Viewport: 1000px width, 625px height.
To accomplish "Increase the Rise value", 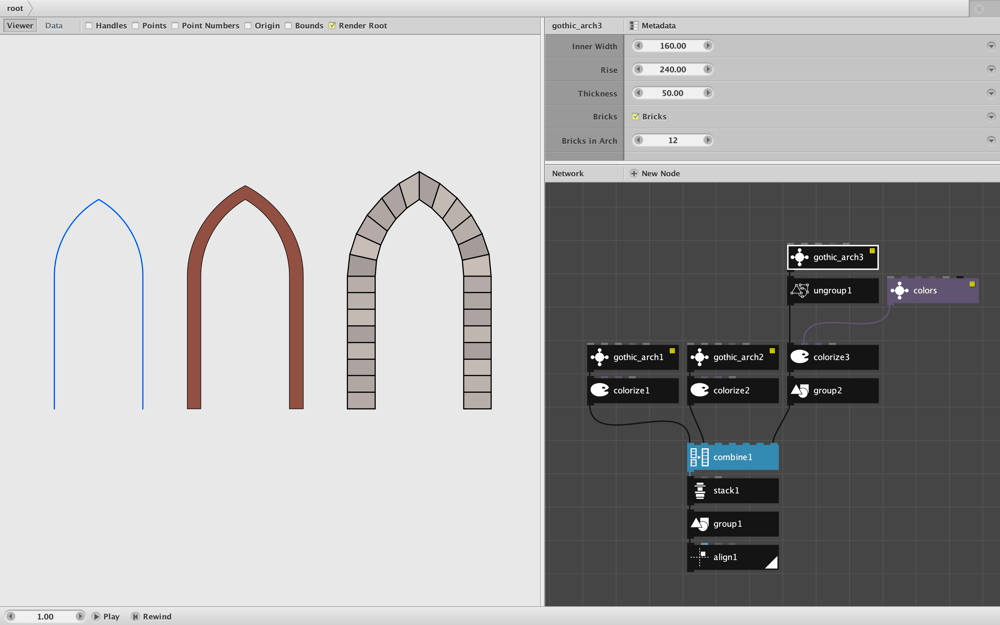I will click(707, 70).
